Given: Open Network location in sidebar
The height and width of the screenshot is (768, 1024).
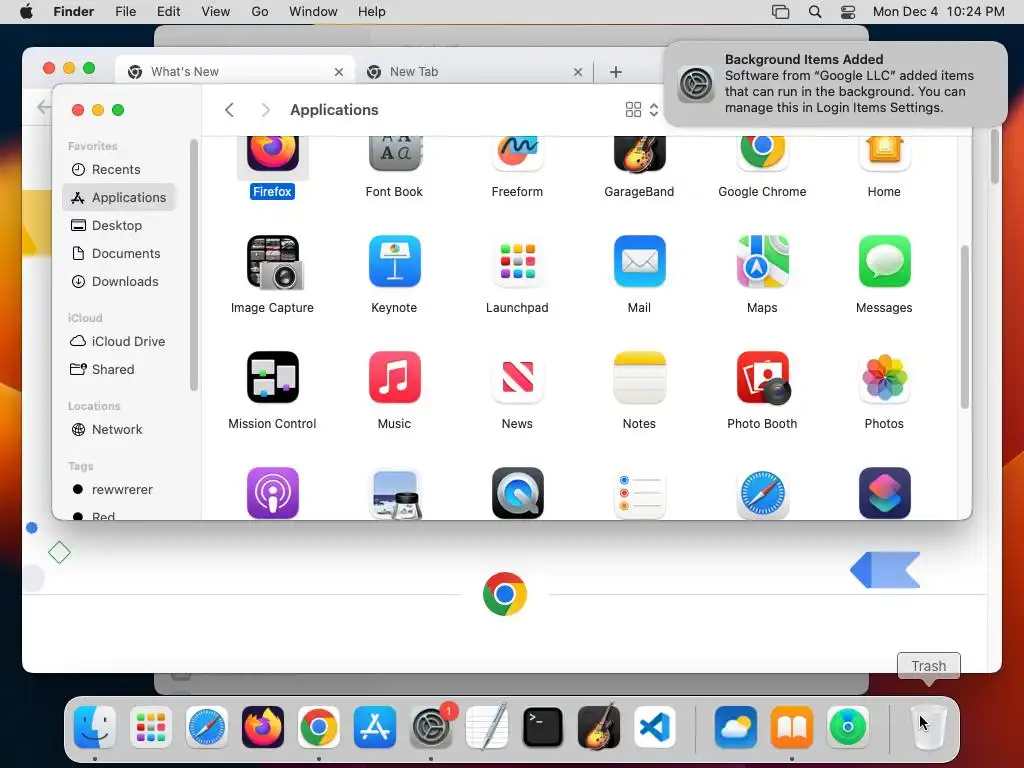Looking at the screenshot, I should (x=119, y=430).
